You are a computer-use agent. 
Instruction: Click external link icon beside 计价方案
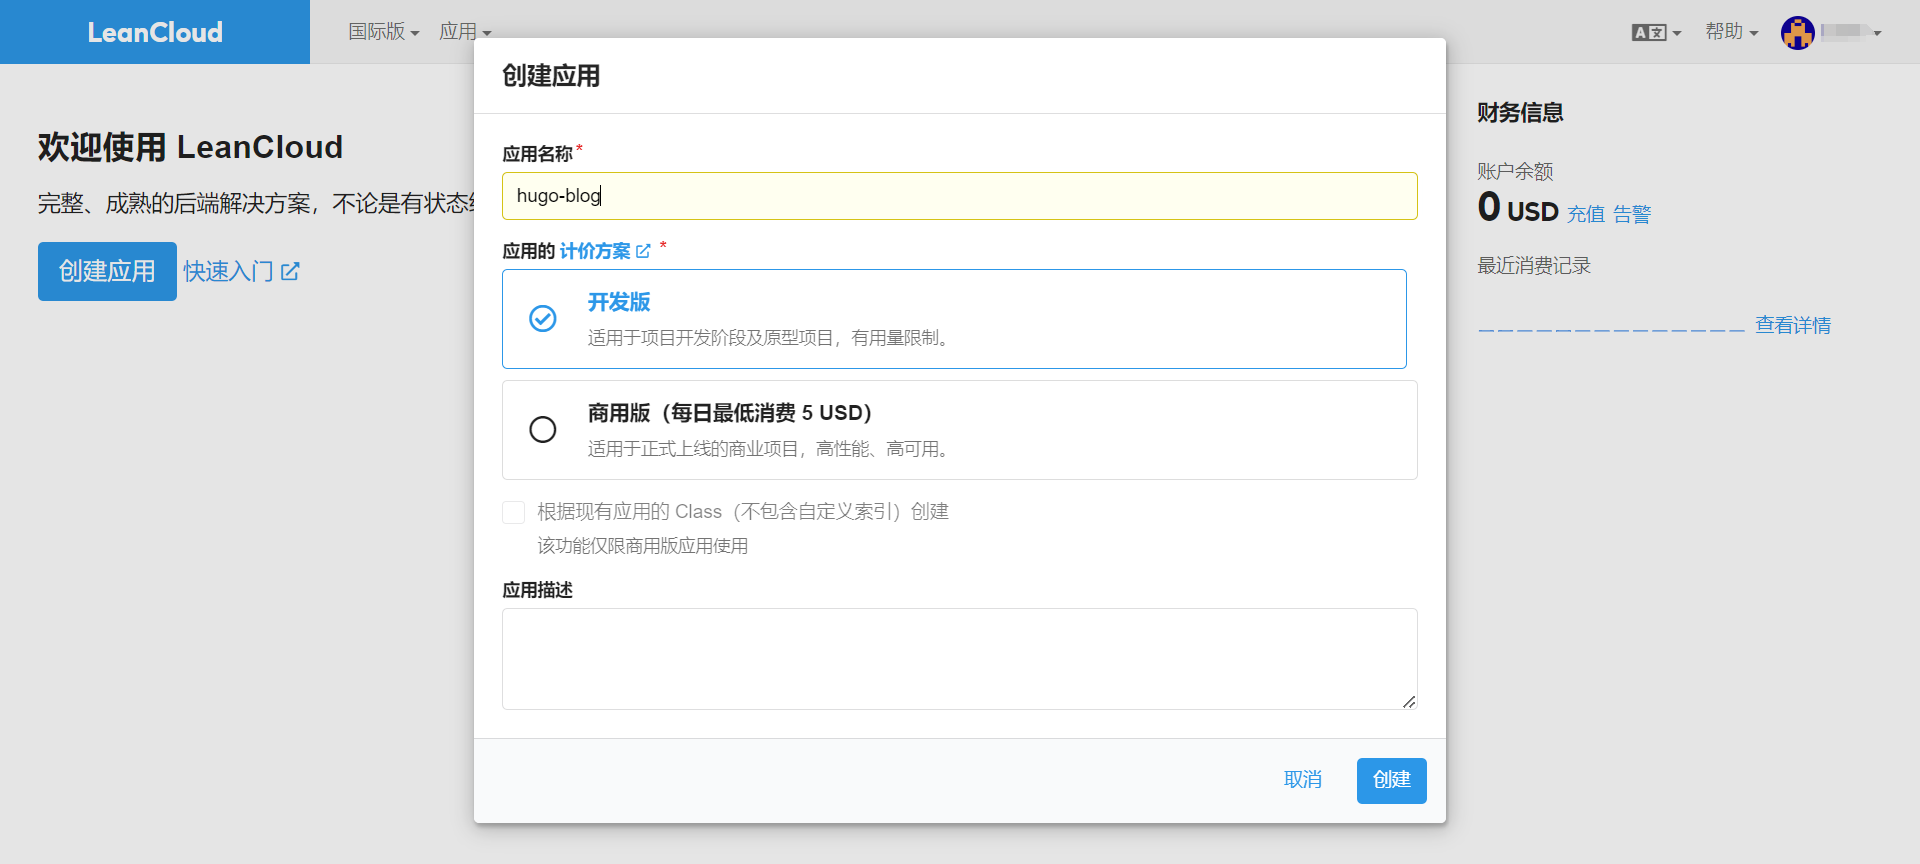point(643,251)
